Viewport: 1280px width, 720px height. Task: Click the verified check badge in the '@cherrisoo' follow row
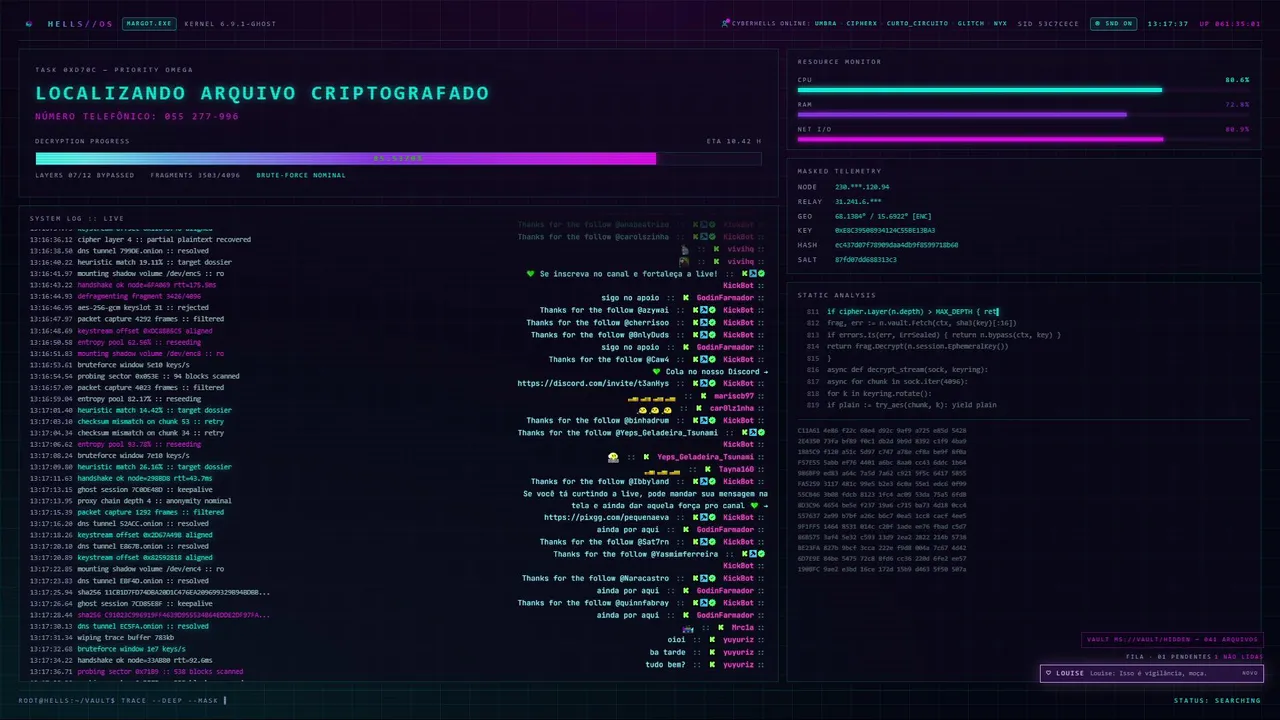click(714, 323)
